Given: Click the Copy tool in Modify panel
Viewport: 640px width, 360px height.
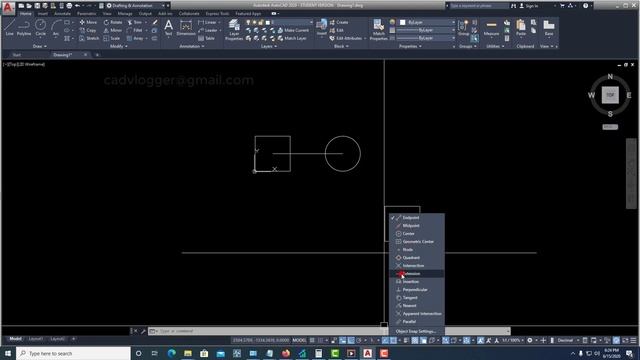Looking at the screenshot, I should (88, 30).
